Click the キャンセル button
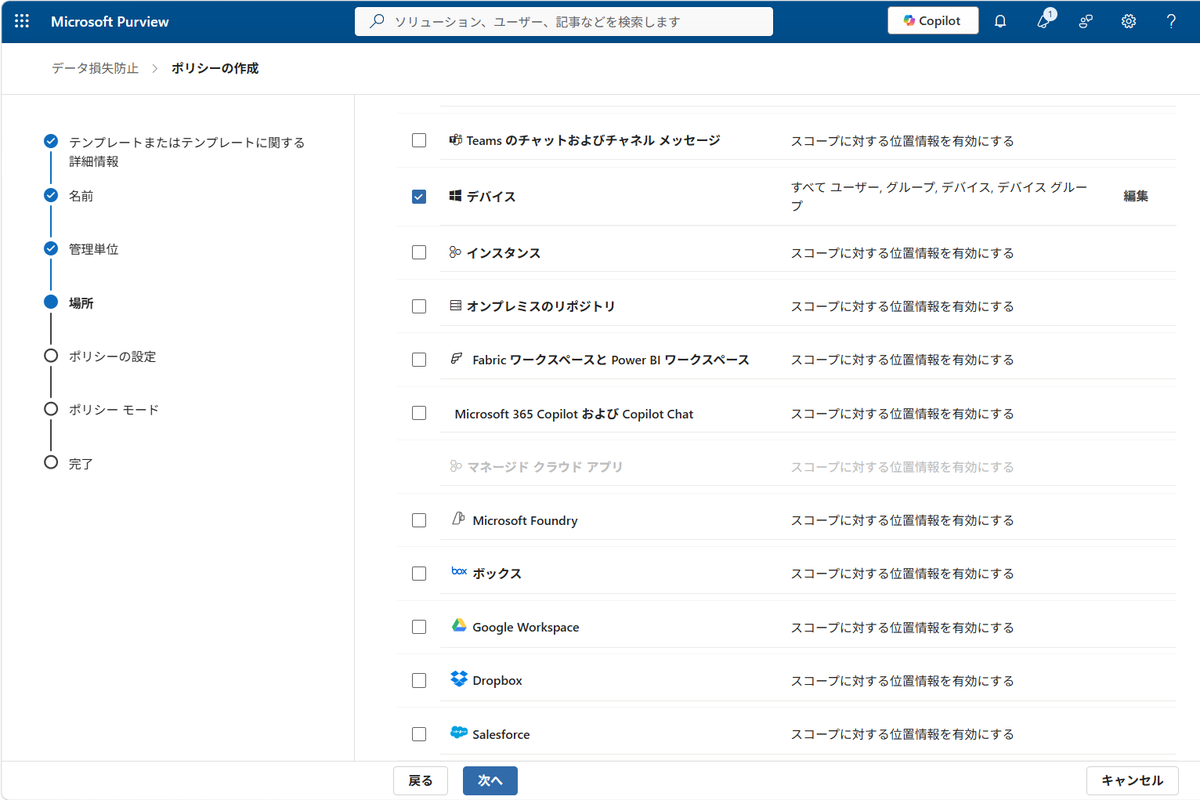This screenshot has width=1200, height=800. click(x=1132, y=781)
